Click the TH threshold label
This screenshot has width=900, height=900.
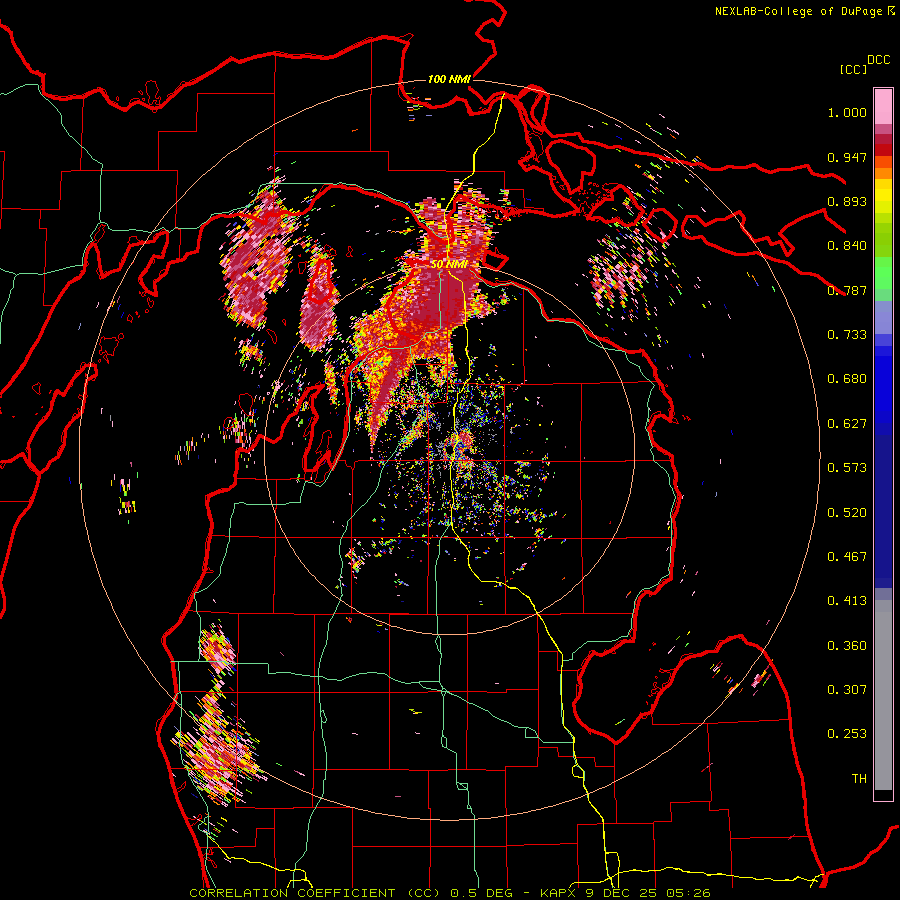(859, 779)
